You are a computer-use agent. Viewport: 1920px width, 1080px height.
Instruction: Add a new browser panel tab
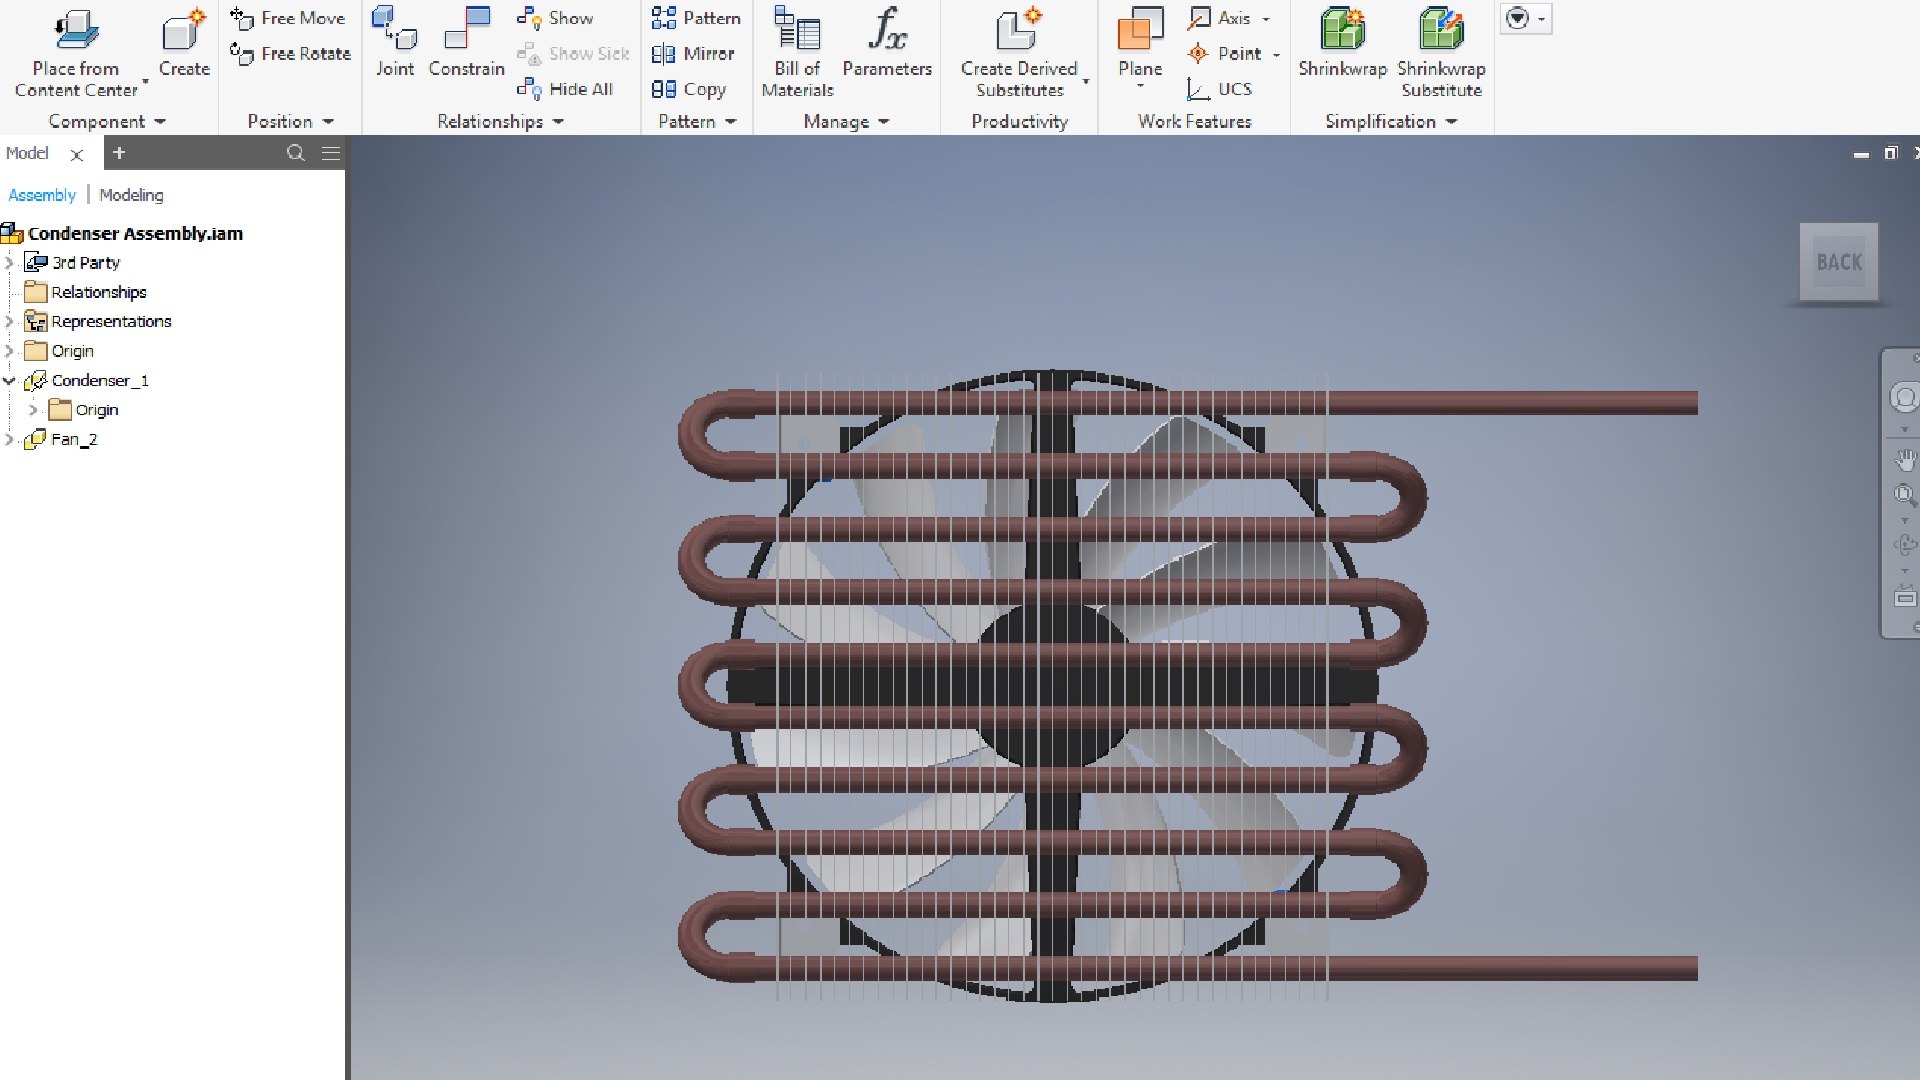point(119,153)
